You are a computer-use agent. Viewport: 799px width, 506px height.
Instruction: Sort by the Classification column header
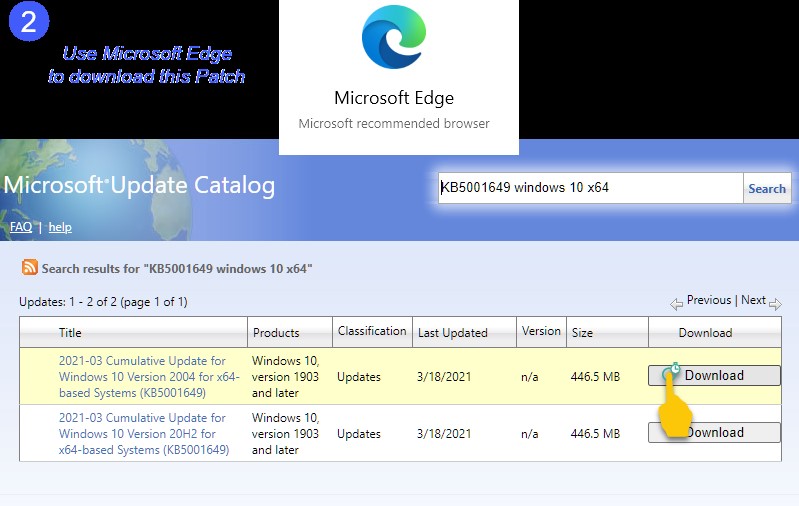point(372,331)
